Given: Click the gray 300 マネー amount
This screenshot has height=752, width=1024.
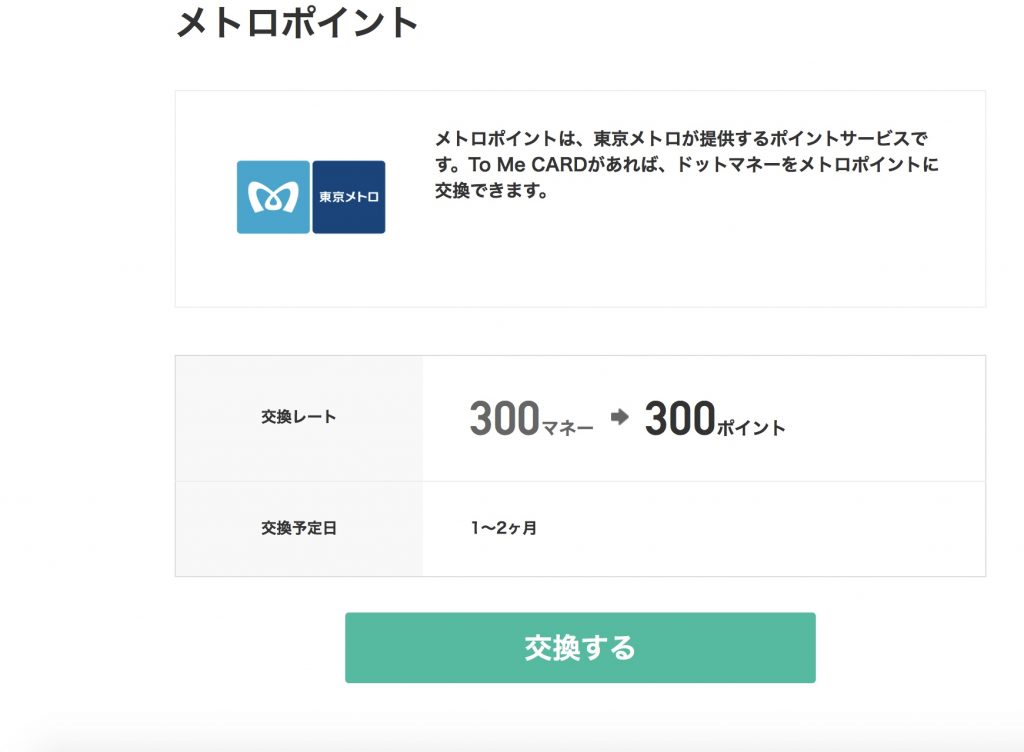Looking at the screenshot, I should point(532,418).
